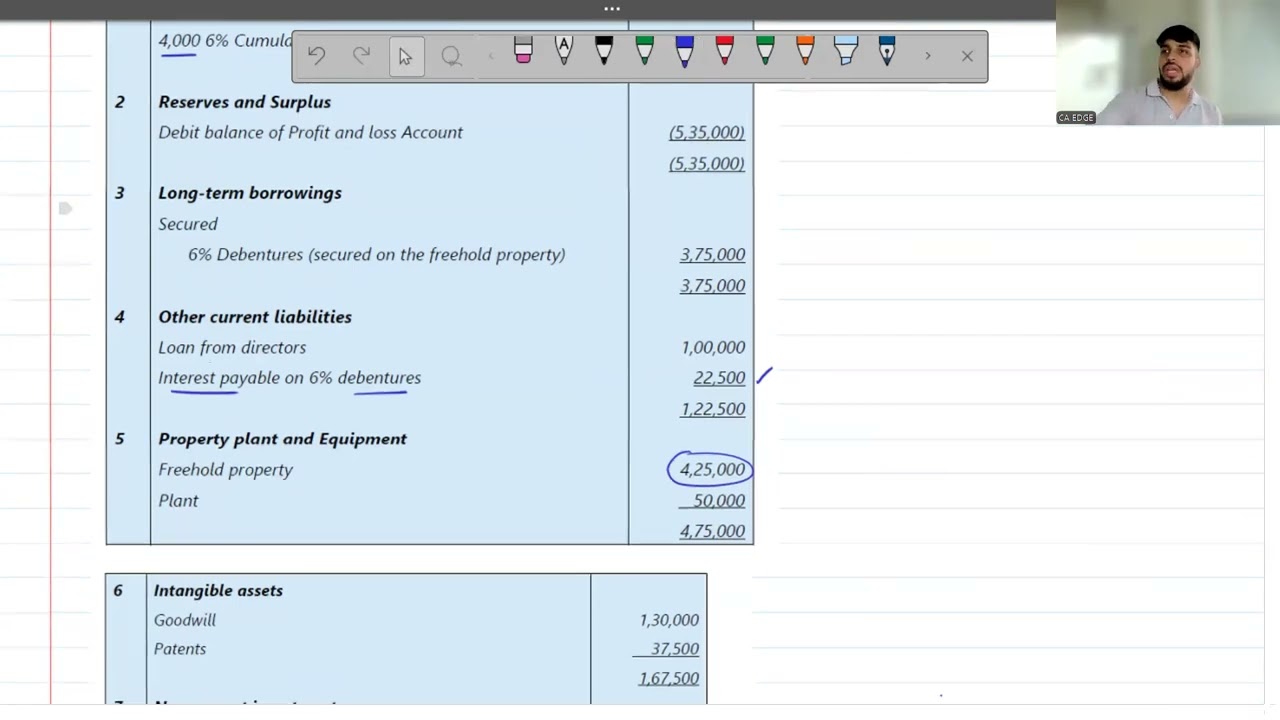
Task: Click the Property plant and Equipment heading
Action: tap(282, 439)
